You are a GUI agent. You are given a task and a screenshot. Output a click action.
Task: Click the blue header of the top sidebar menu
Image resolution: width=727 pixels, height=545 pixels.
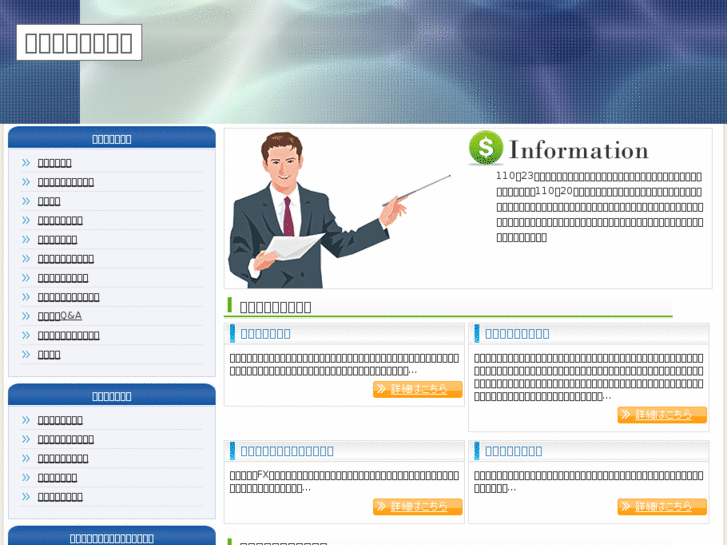point(112,138)
